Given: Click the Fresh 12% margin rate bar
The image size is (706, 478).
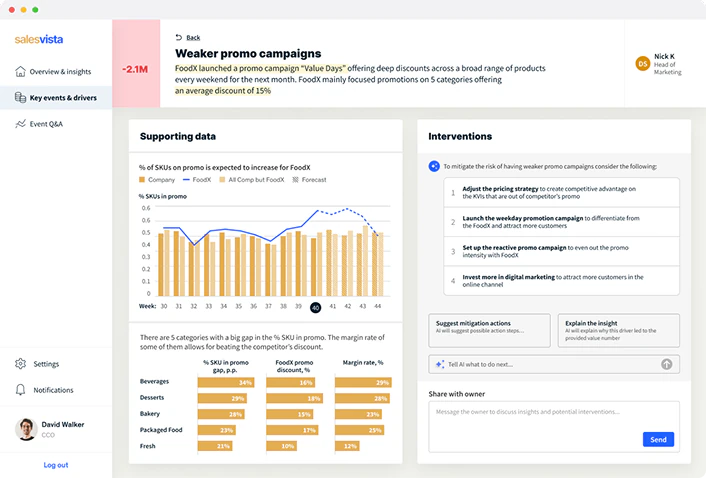Looking at the screenshot, I should (347, 446).
